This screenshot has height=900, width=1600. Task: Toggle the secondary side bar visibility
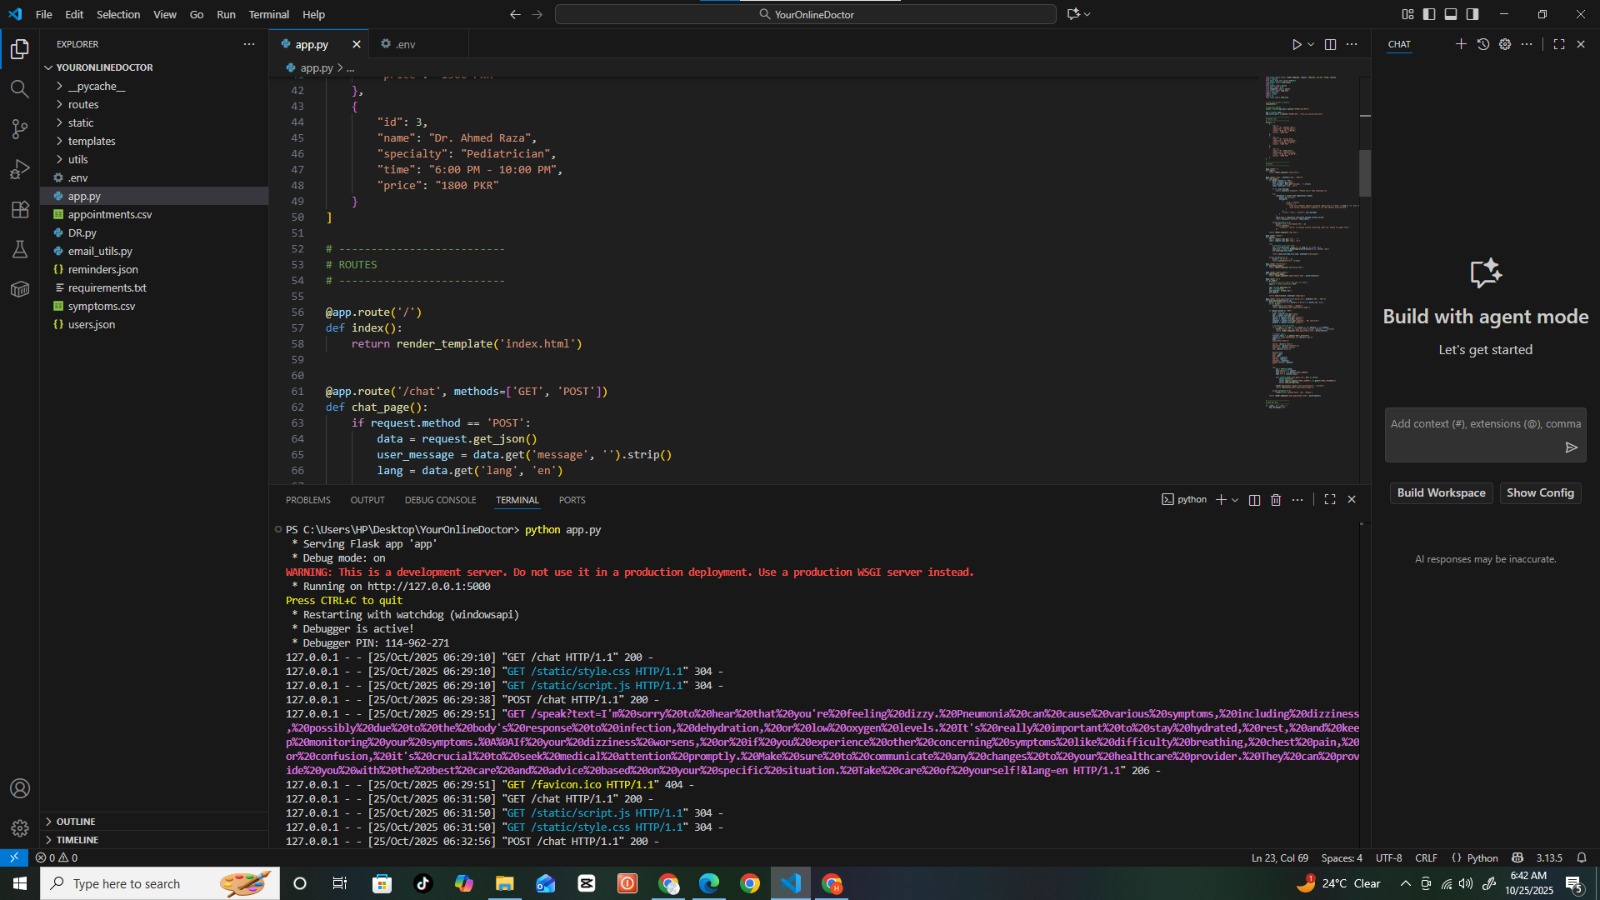pyautogui.click(x=1473, y=14)
